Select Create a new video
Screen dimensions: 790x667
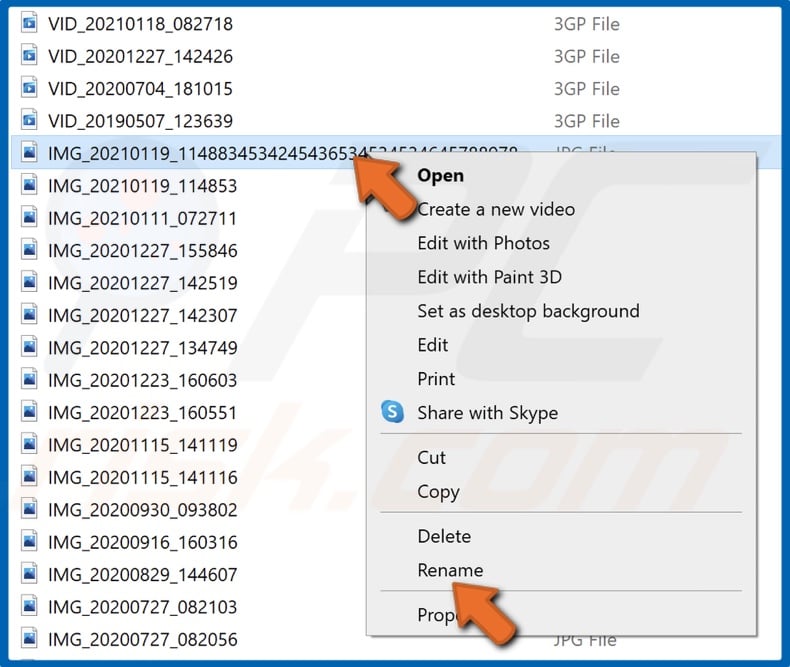[x=496, y=209]
